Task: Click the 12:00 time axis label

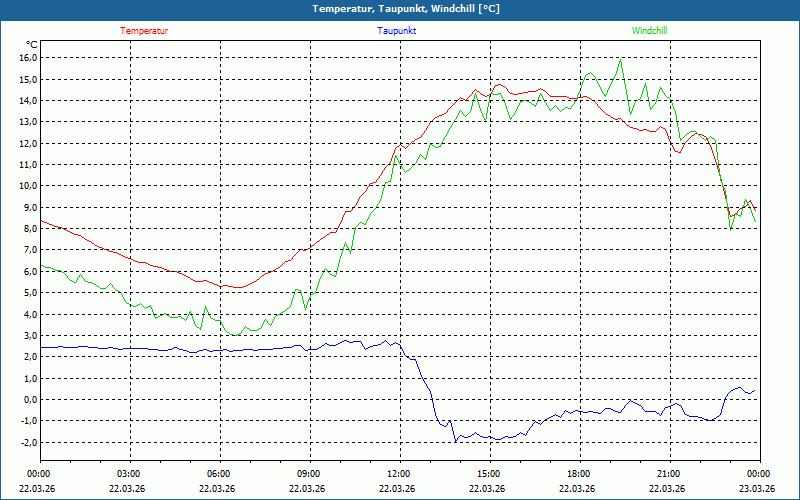Action: tap(397, 474)
